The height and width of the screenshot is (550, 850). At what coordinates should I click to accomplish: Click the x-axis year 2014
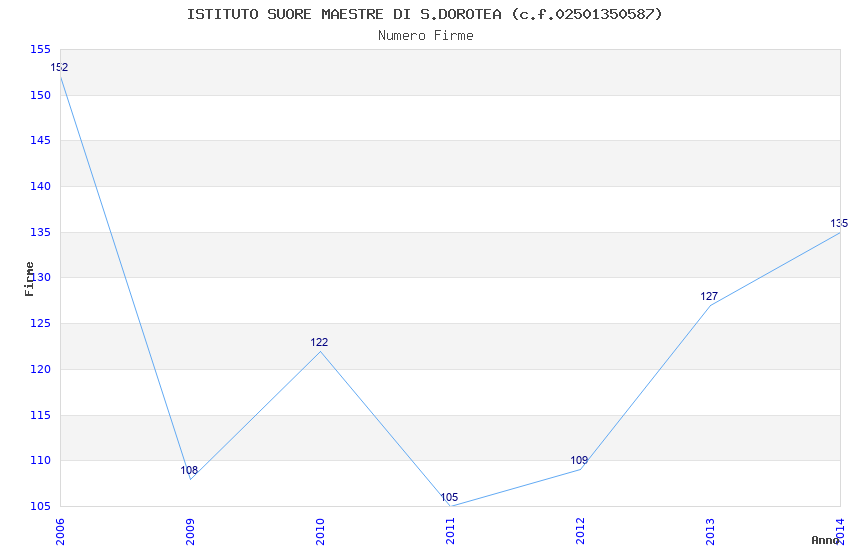840,532
